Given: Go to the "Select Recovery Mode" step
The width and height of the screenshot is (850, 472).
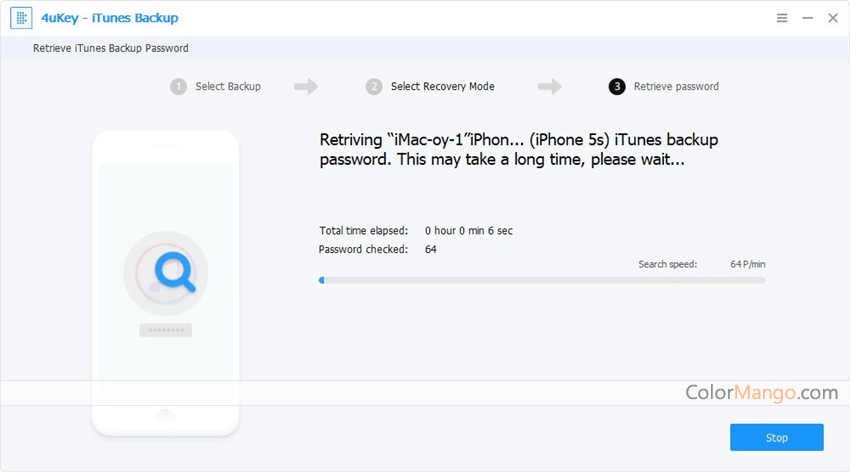Looking at the screenshot, I should (x=442, y=87).
